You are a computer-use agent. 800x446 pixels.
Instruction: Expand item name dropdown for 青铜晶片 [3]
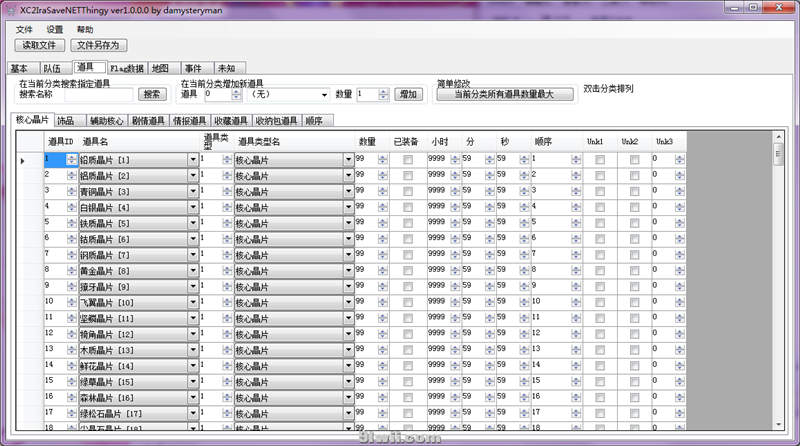click(x=193, y=191)
